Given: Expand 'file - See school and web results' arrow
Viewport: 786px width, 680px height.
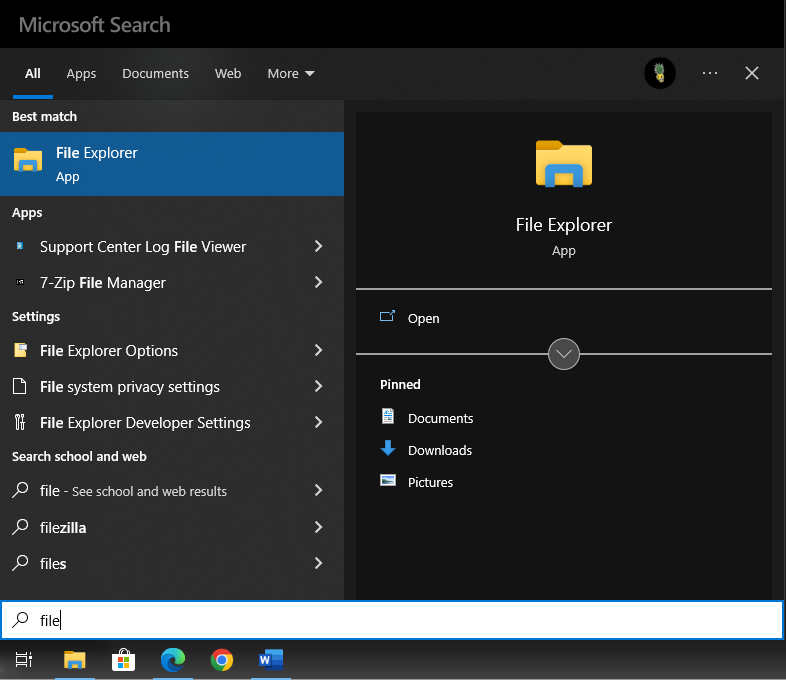Looking at the screenshot, I should (318, 490).
